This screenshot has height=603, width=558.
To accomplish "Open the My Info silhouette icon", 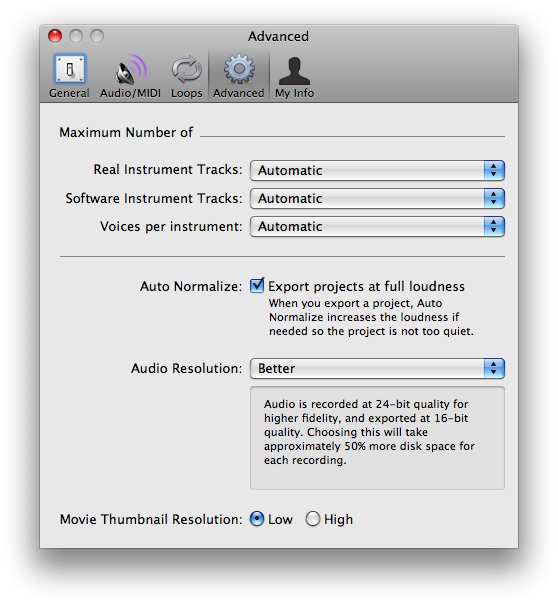I will click(x=294, y=71).
